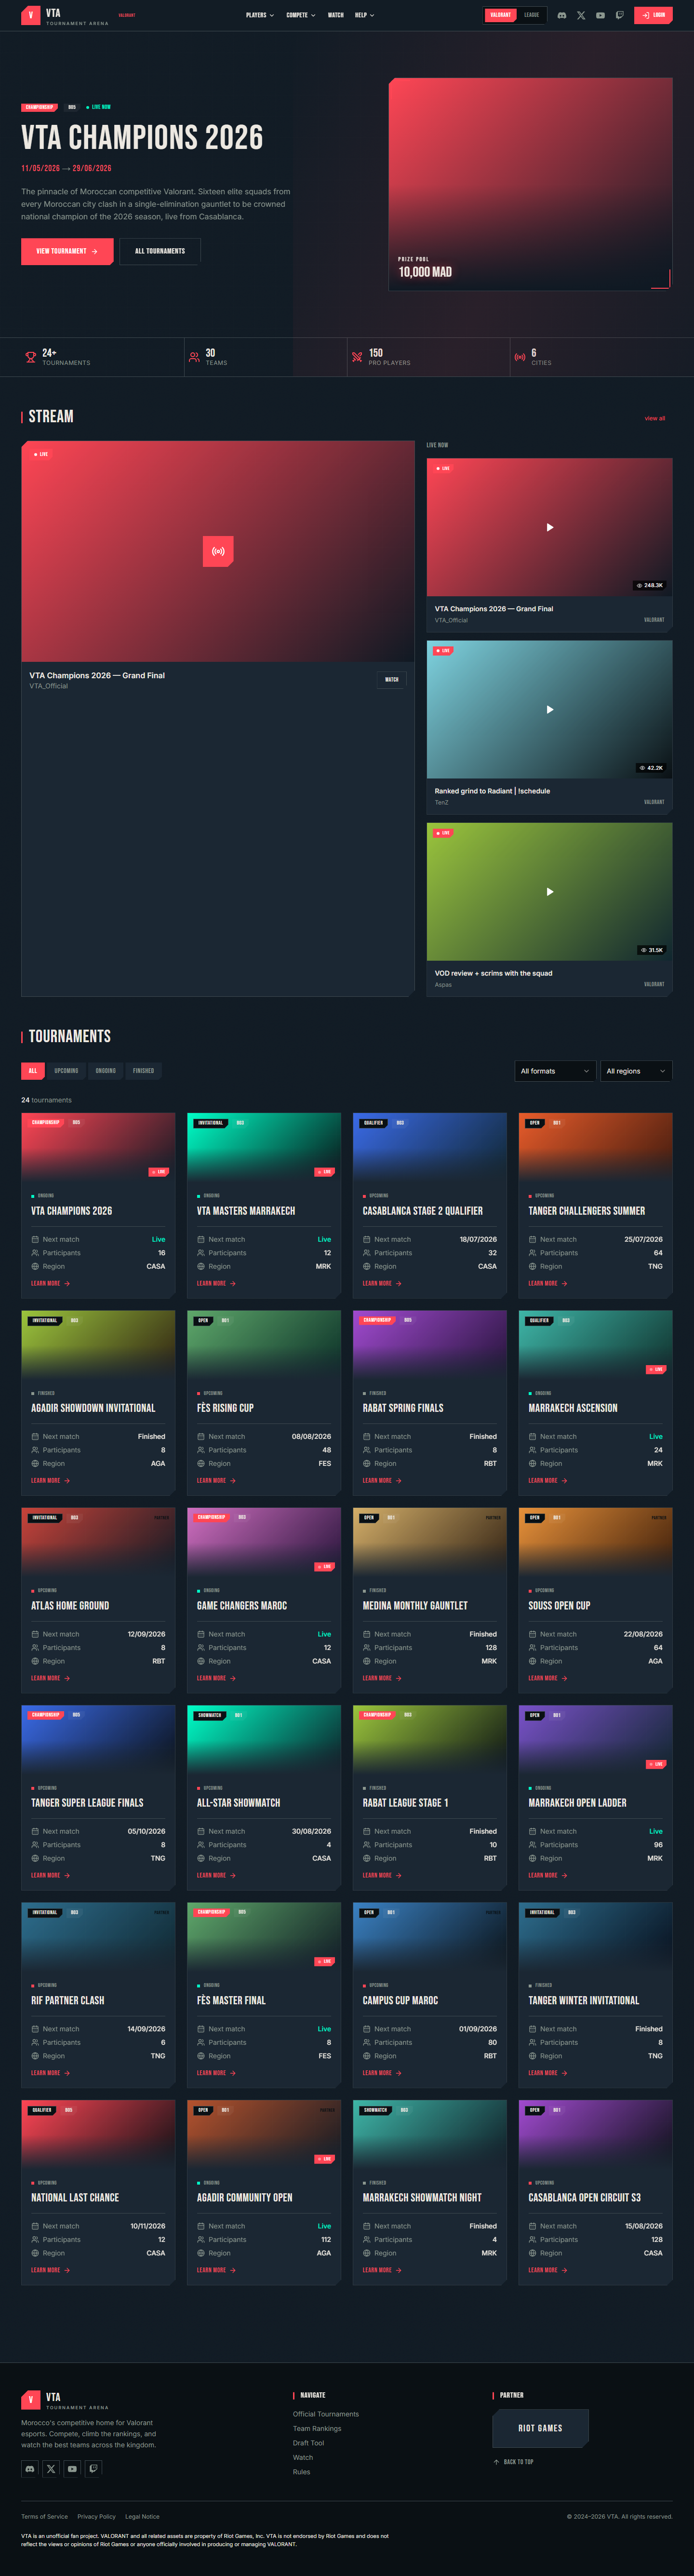Click the Team Rankings footer link
Image resolution: width=694 pixels, height=2576 pixels.
pyautogui.click(x=317, y=2428)
